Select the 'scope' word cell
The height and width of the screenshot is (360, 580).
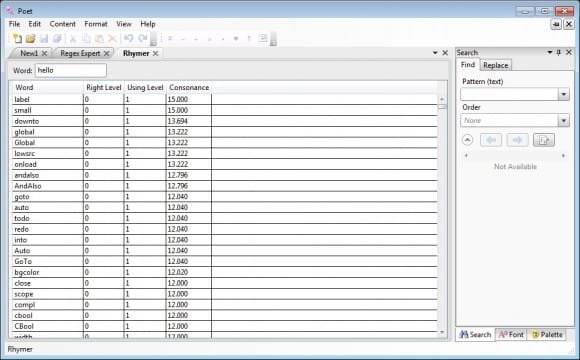coord(47,294)
